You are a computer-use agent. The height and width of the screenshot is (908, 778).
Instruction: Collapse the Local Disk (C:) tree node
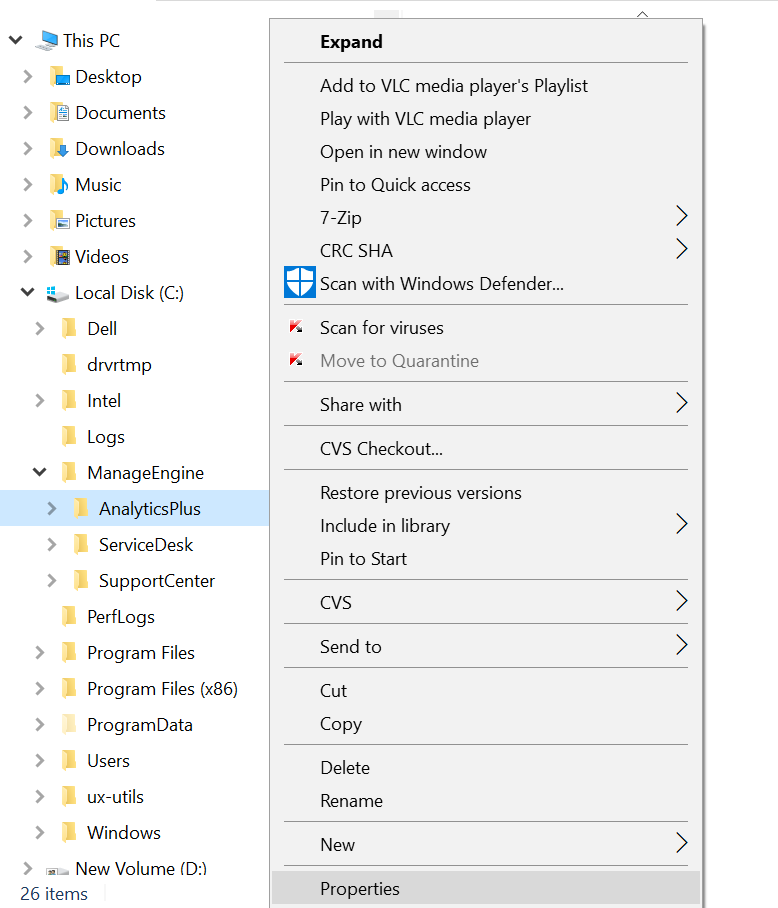pyautogui.click(x=28, y=293)
